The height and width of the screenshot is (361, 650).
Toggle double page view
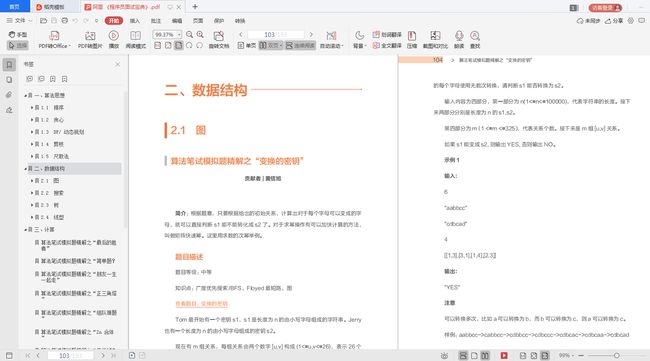pos(271,45)
